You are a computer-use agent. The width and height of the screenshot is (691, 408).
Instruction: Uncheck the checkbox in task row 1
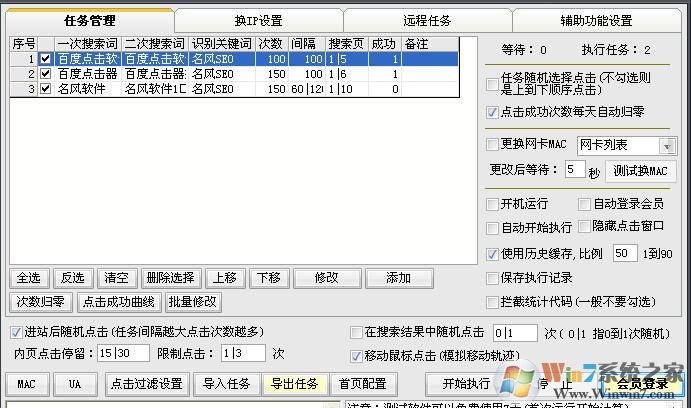pos(45,59)
